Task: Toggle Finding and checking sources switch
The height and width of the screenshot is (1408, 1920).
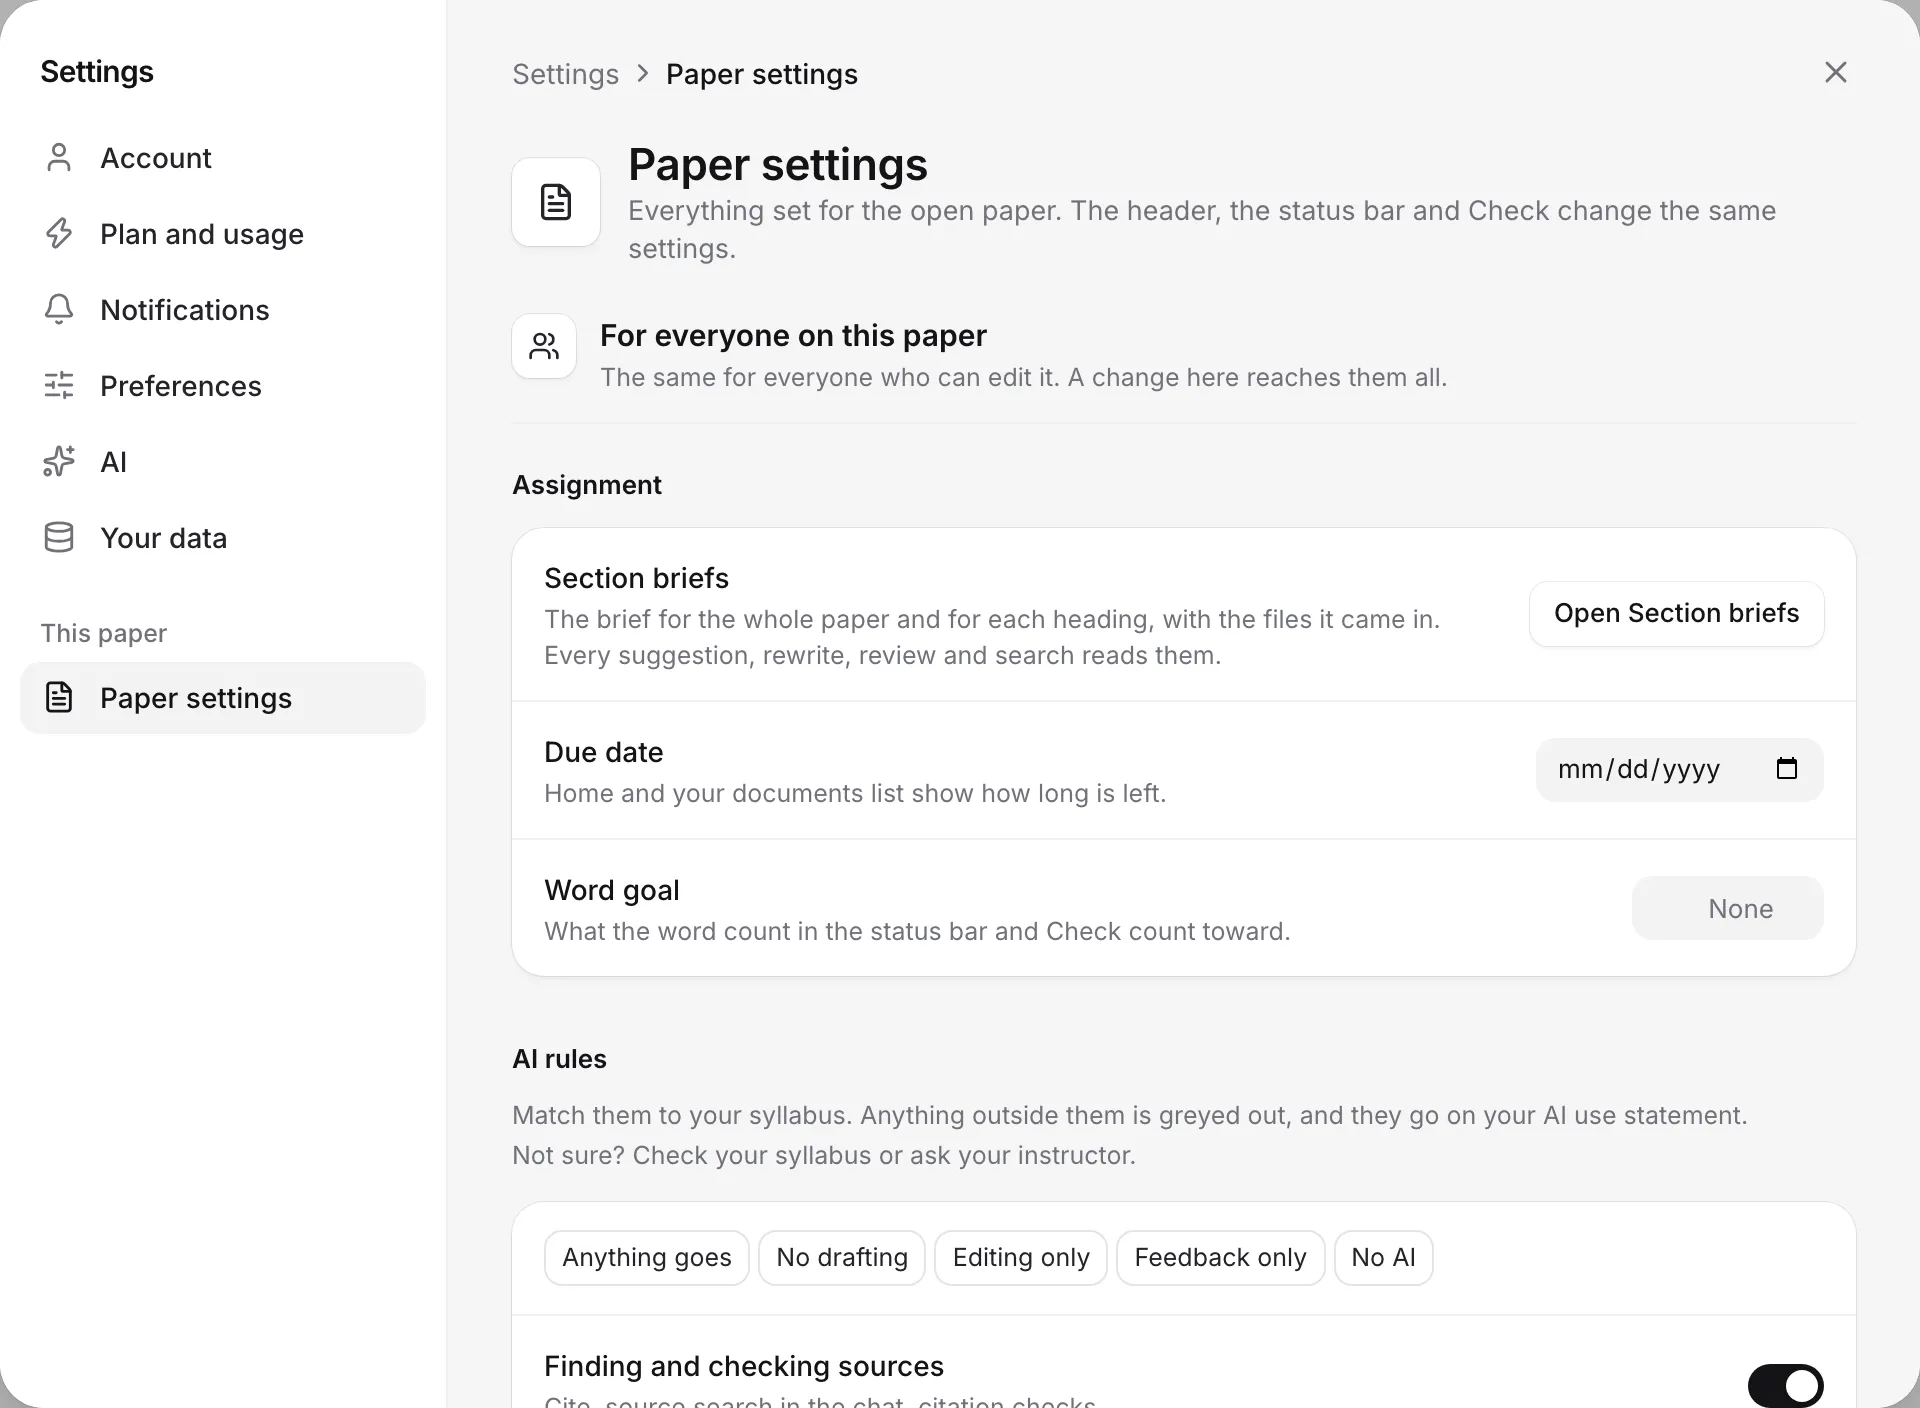Action: [x=1786, y=1386]
